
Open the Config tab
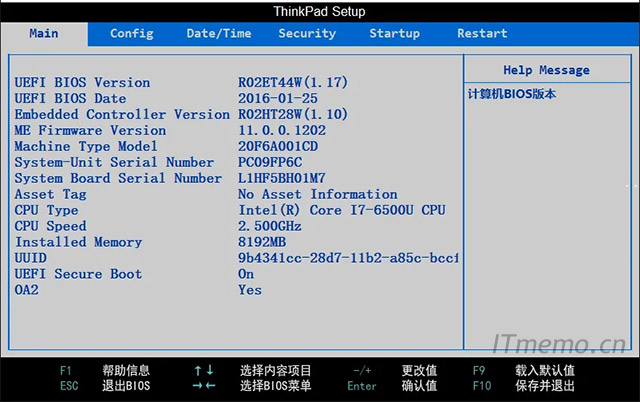pyautogui.click(x=131, y=33)
